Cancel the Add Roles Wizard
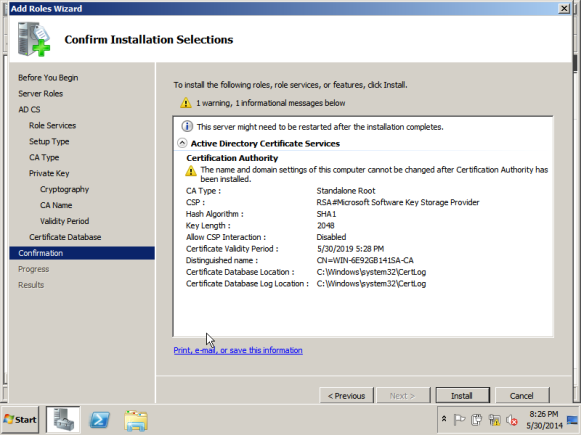This screenshot has width=581, height=435. [522, 395]
